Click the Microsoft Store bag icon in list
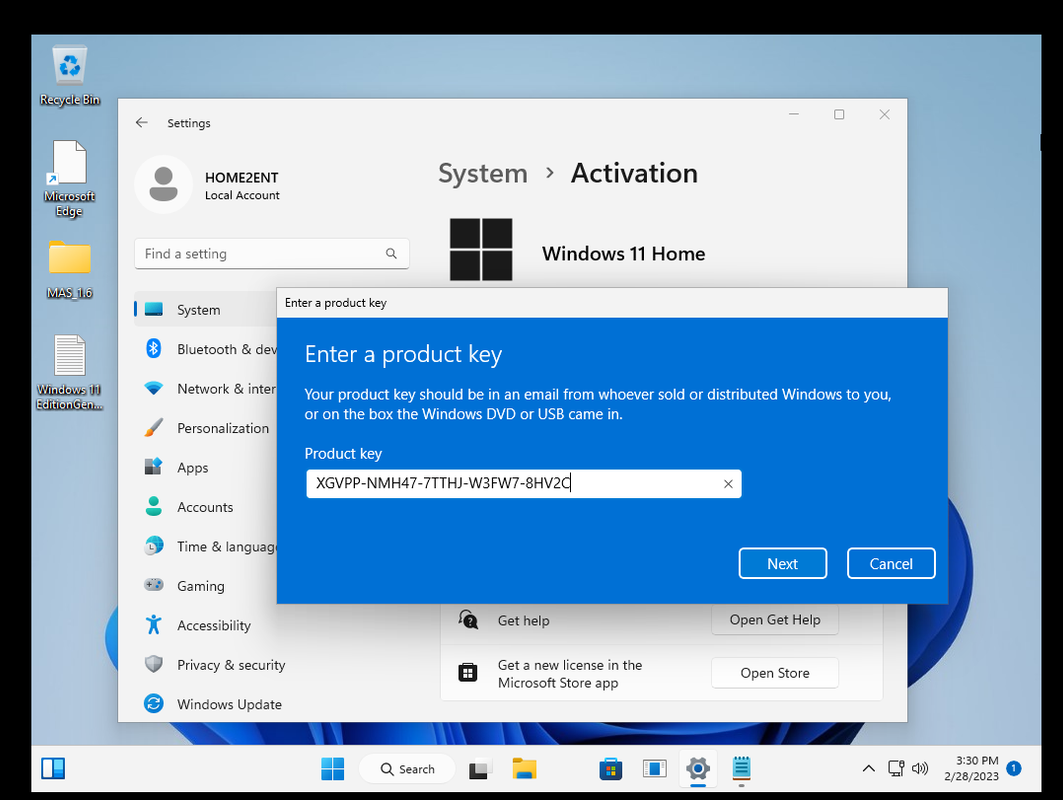The width and height of the screenshot is (1063, 800). click(x=468, y=673)
